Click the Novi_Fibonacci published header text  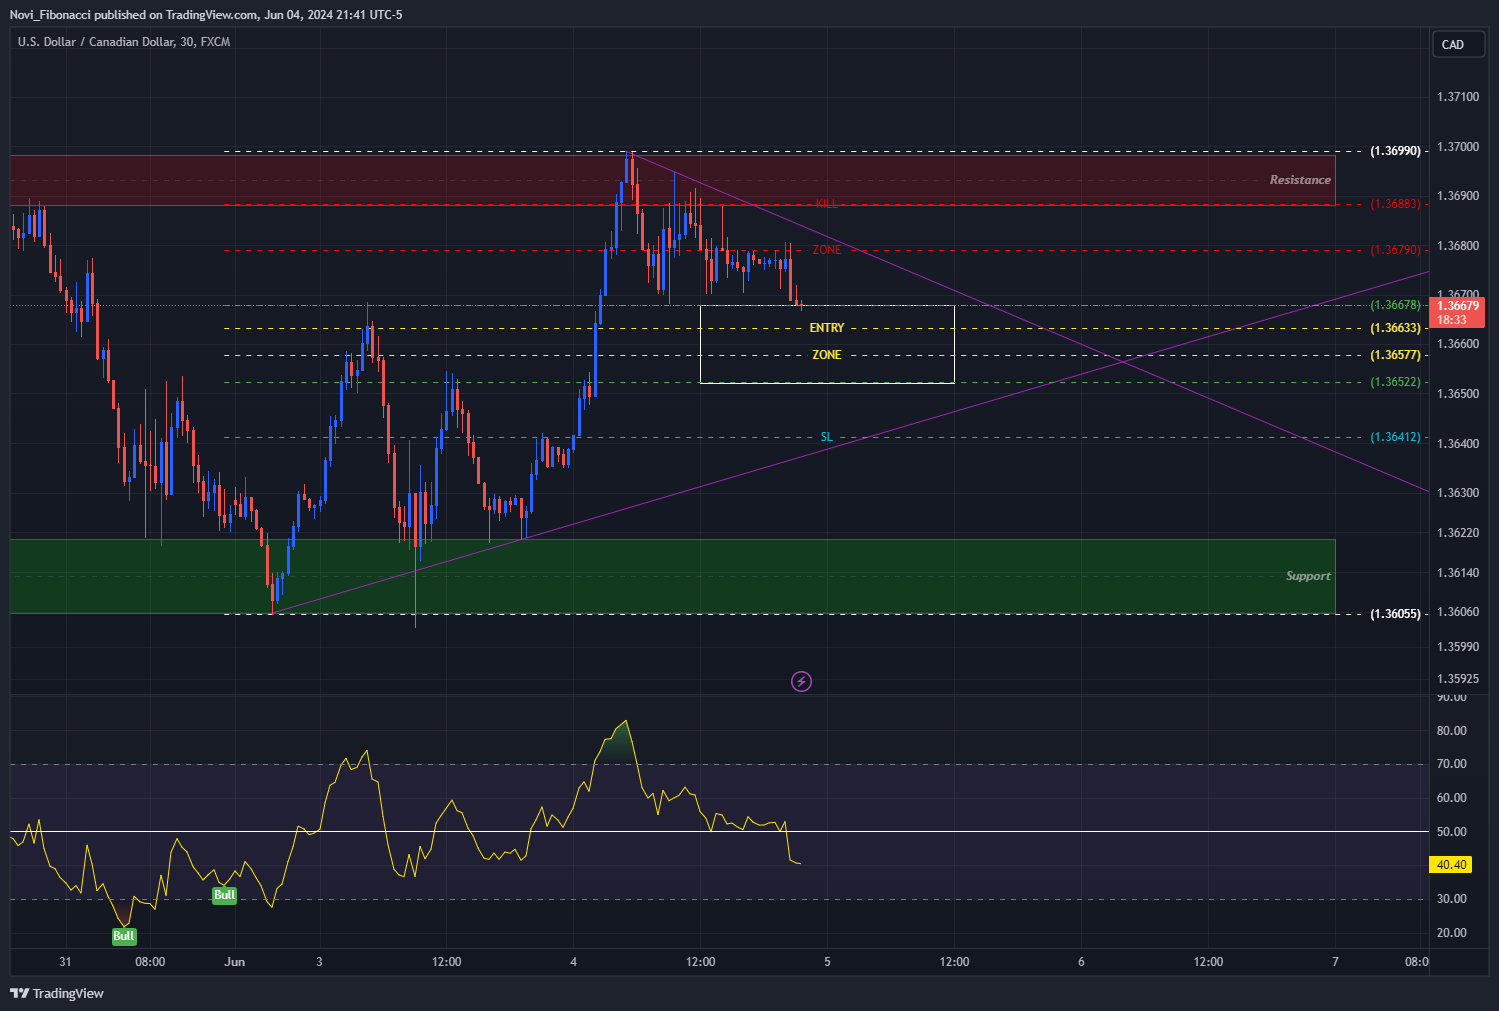(x=206, y=15)
